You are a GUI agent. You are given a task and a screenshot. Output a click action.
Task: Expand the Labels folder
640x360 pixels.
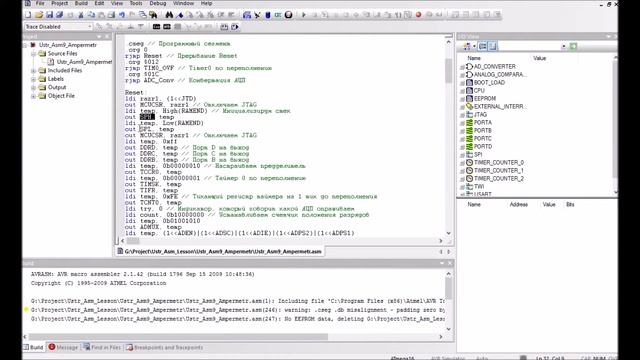tap(33, 79)
